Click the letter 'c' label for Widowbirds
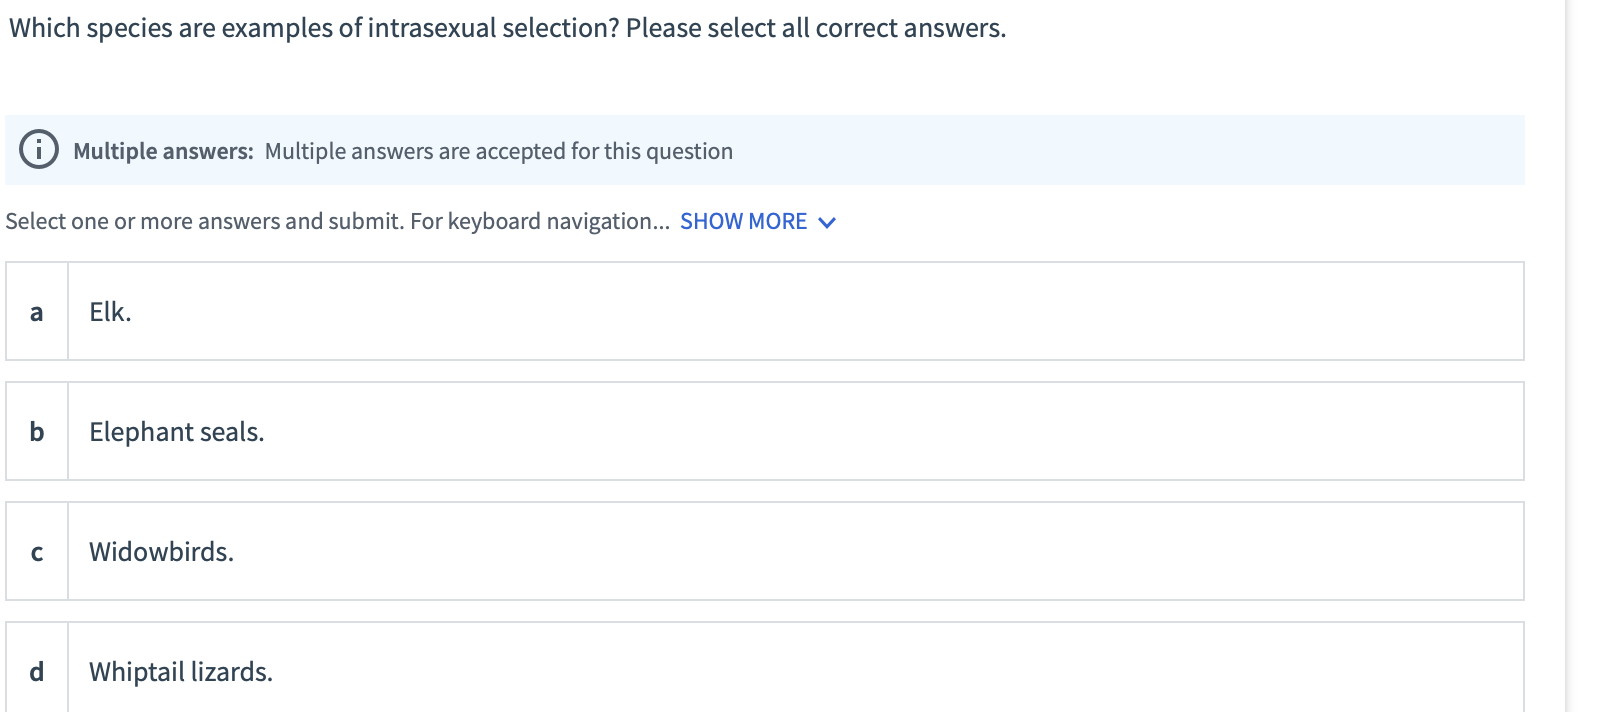 pyautogui.click(x=36, y=551)
